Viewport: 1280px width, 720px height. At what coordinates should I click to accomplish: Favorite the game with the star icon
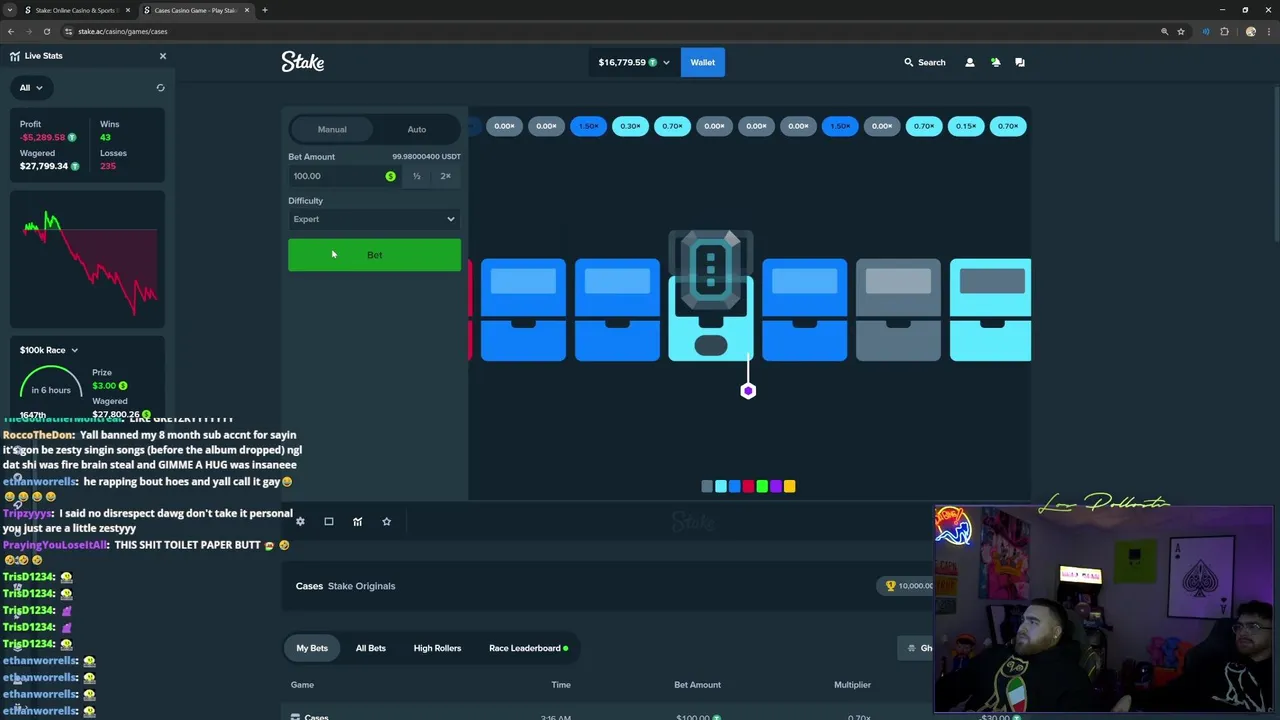[x=387, y=521]
